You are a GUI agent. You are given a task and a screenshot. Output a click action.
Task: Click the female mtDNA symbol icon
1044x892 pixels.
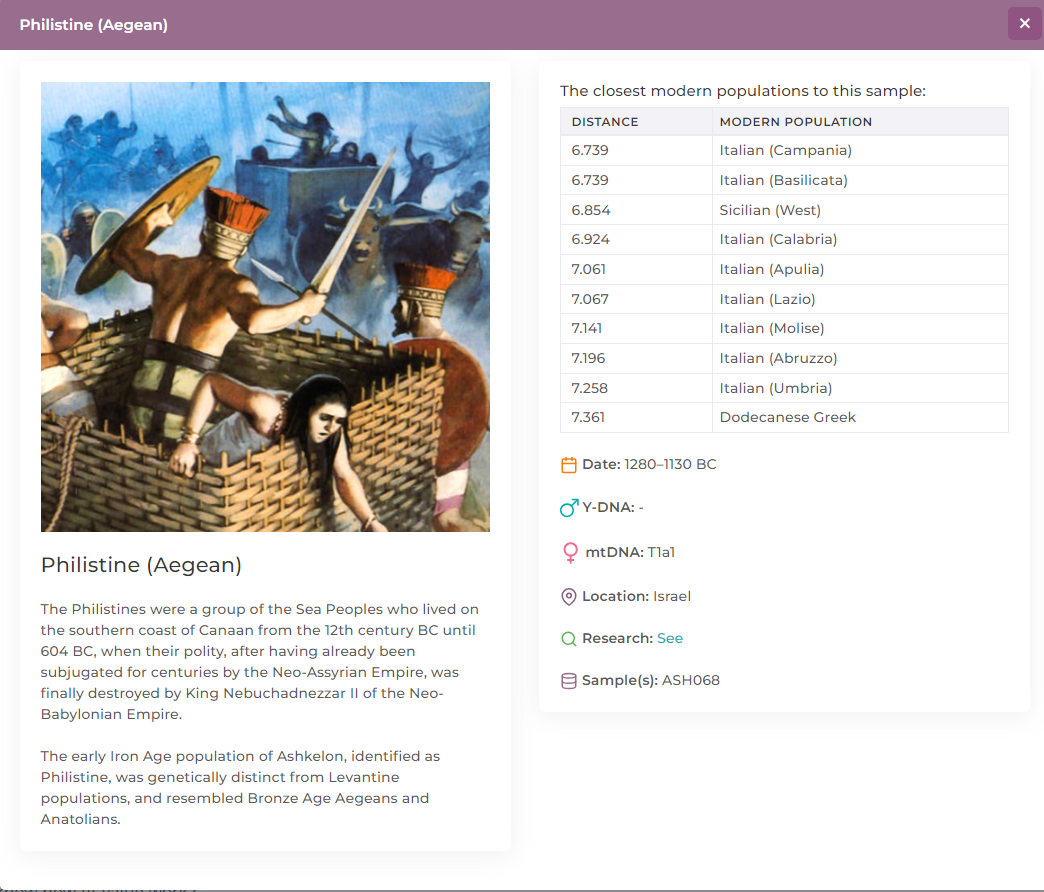[x=570, y=553]
